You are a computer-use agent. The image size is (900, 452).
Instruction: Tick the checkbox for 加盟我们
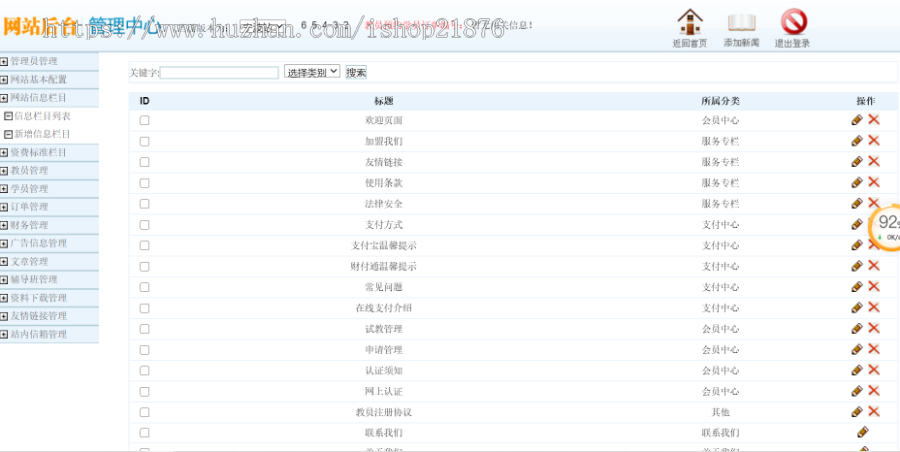(x=145, y=141)
